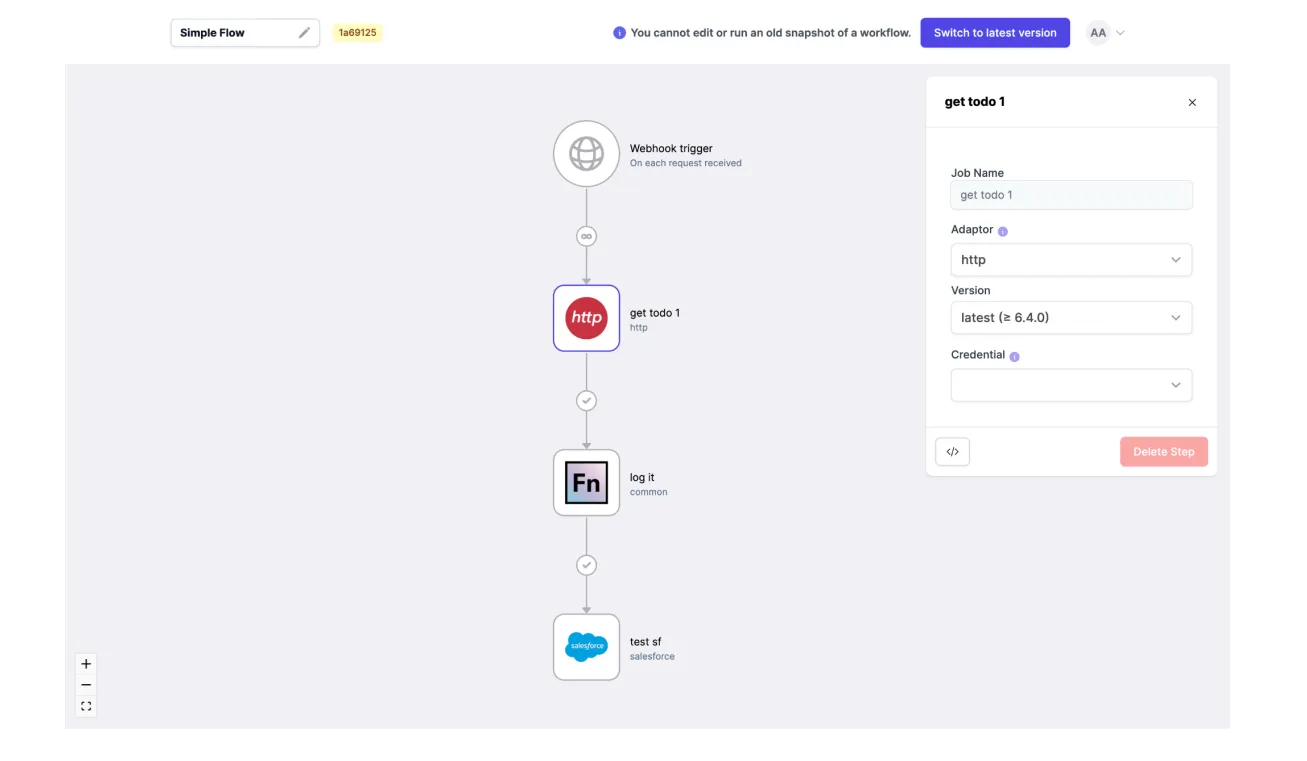Viewport: 1307px width, 761px height.
Task: Expand the chevron next to the AA avatar
Action: point(1120,33)
